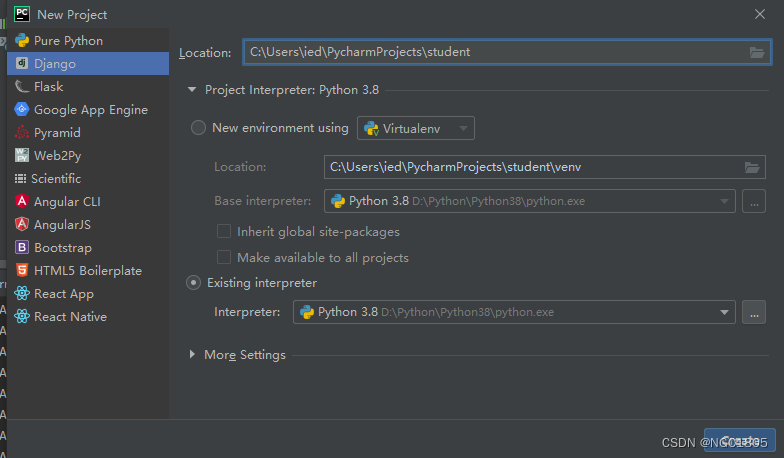This screenshot has height=458, width=784.
Task: Choose AngularJS project type
Action: [x=88, y=224]
